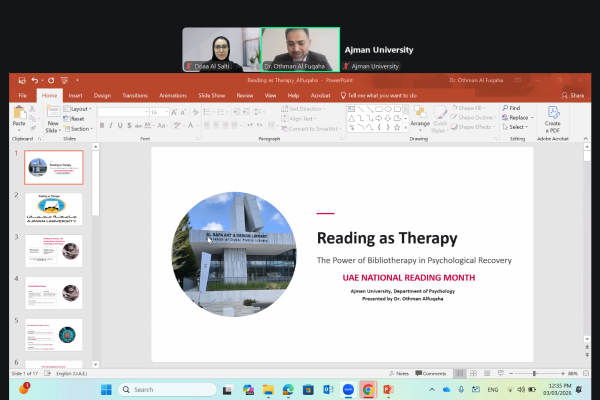
Task: Toggle bullet list formatting
Action: [x=209, y=112]
